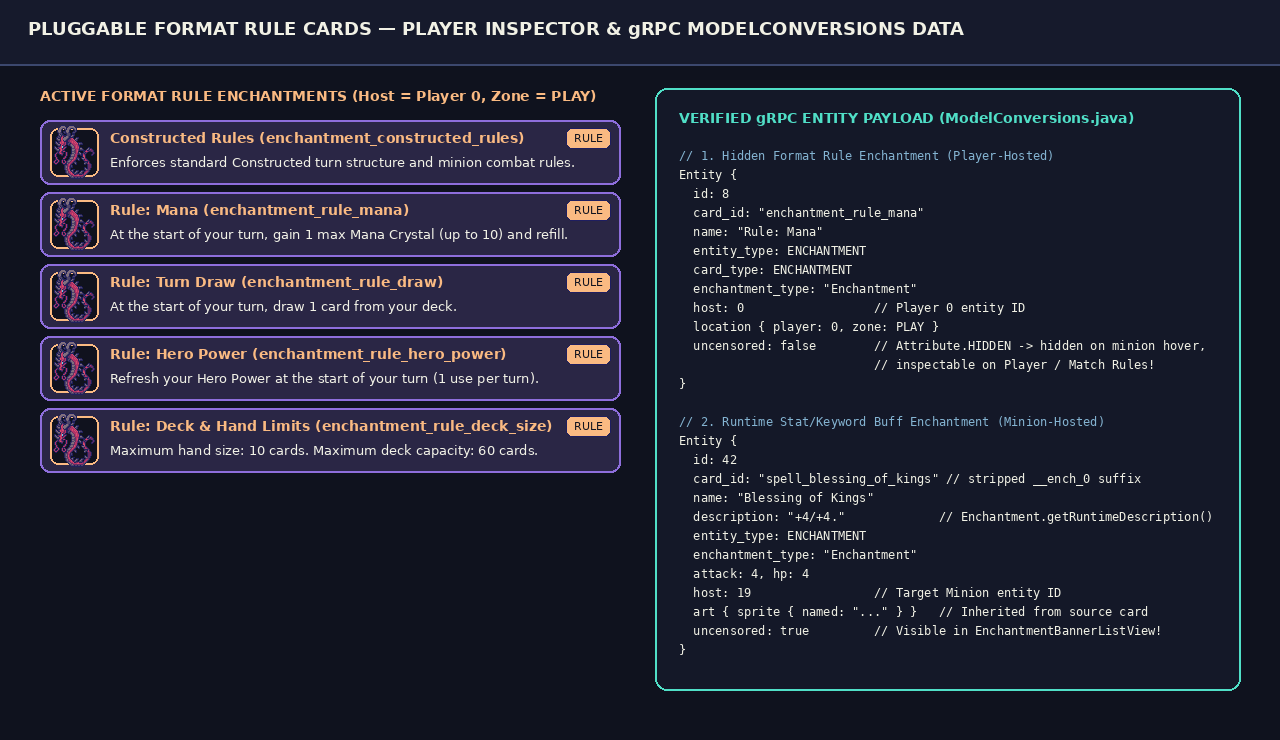The height and width of the screenshot is (740, 1280).
Task: Select the 'Rule: Mana (enchantment_rule_mana)' title
Action: point(260,210)
